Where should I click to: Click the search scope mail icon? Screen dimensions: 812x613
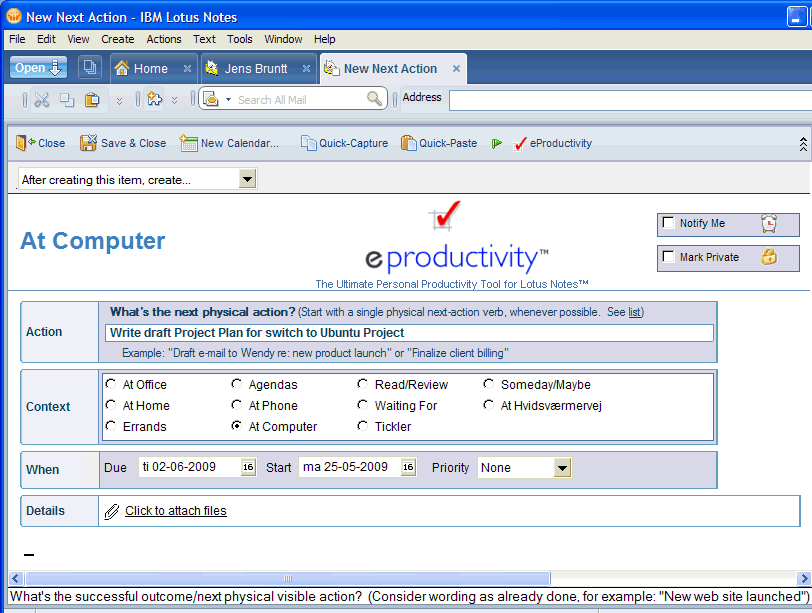click(x=211, y=98)
